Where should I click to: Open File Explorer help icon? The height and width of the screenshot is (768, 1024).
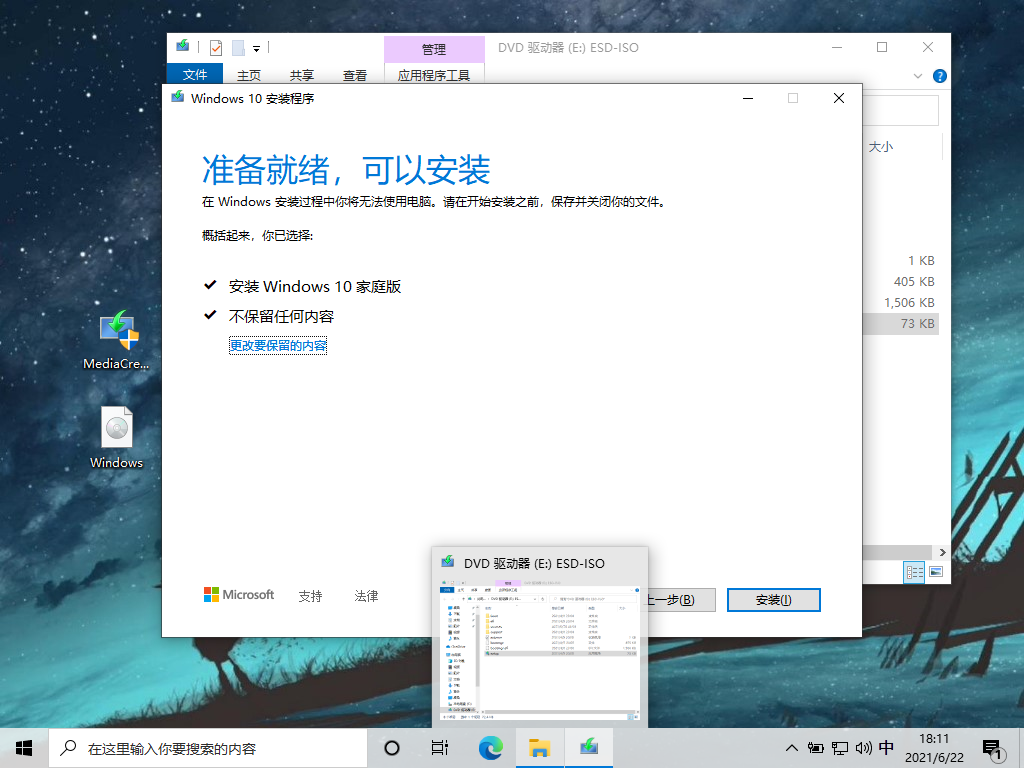[940, 76]
